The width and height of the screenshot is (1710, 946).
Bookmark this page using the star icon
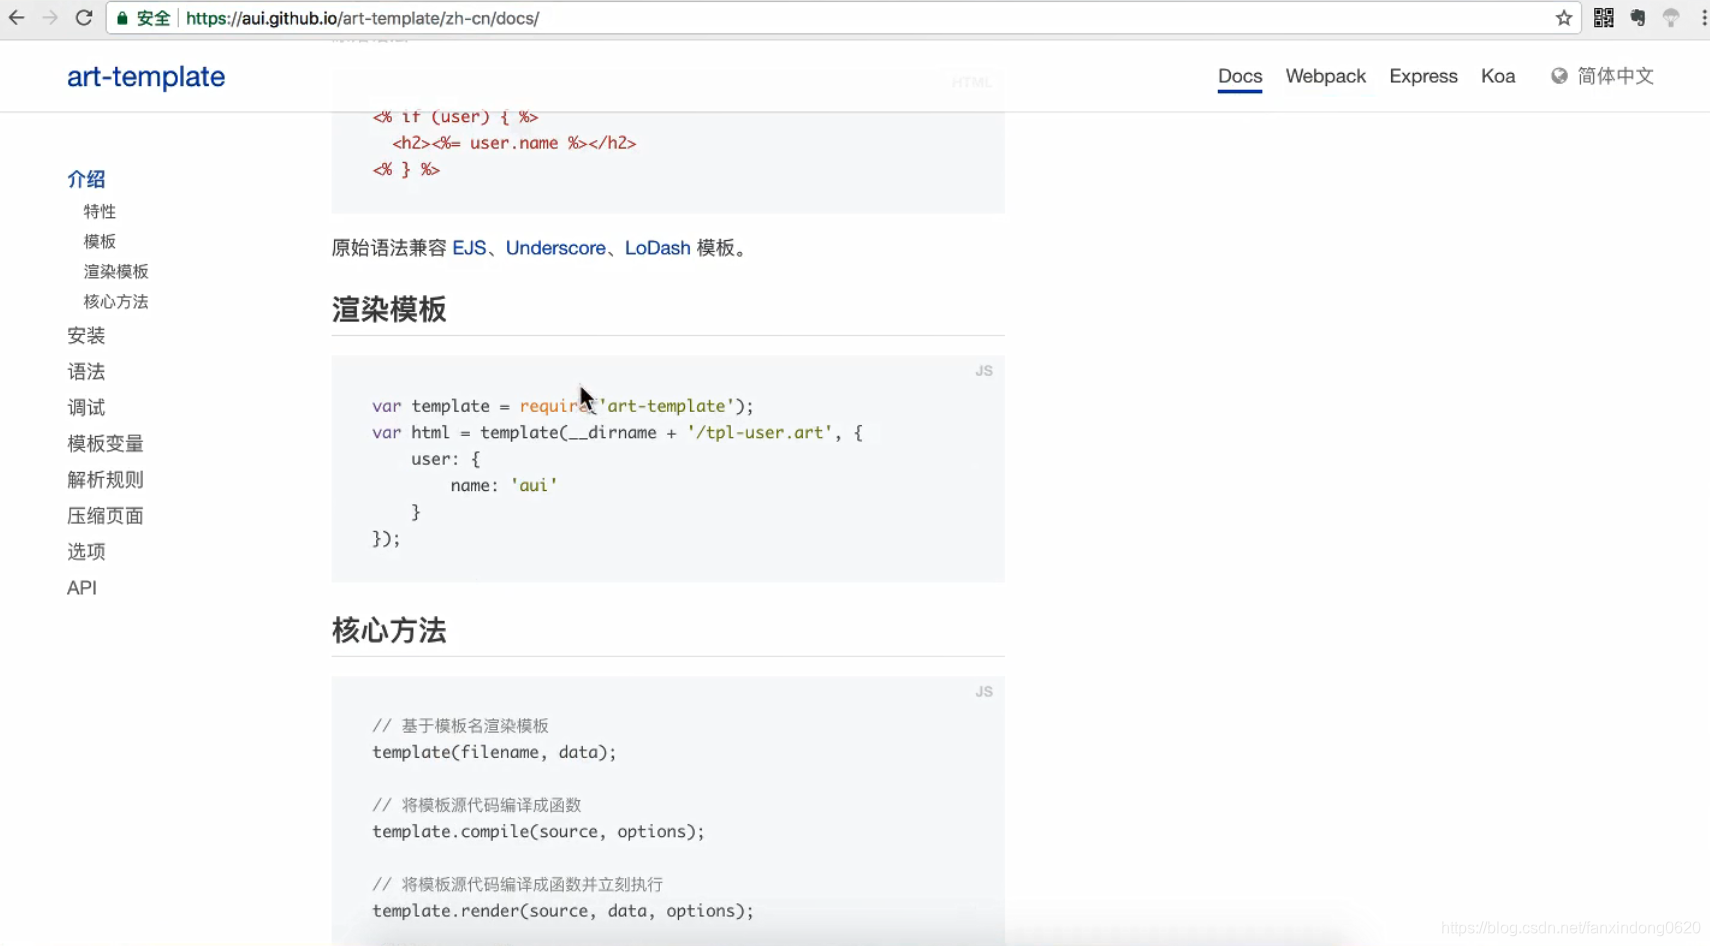coord(1566,17)
